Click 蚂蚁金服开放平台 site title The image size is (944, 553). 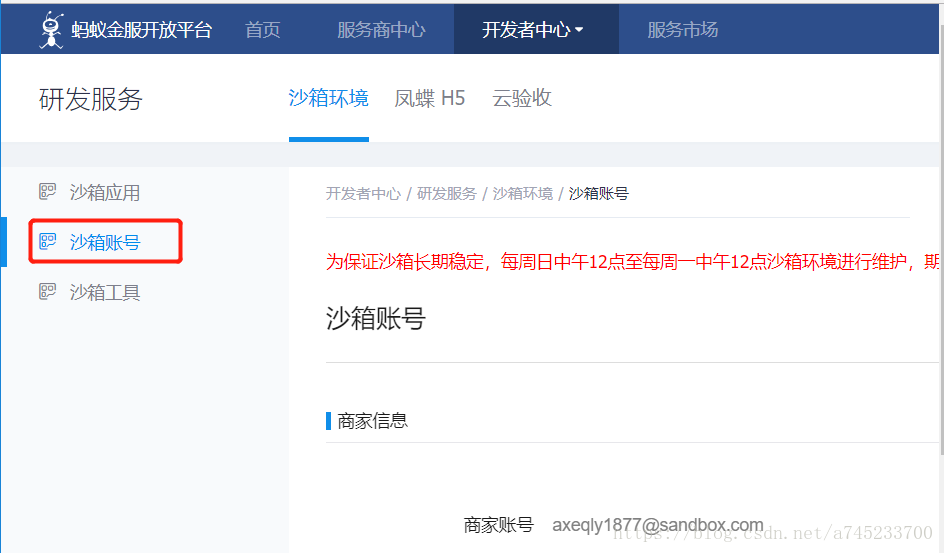coord(141,29)
